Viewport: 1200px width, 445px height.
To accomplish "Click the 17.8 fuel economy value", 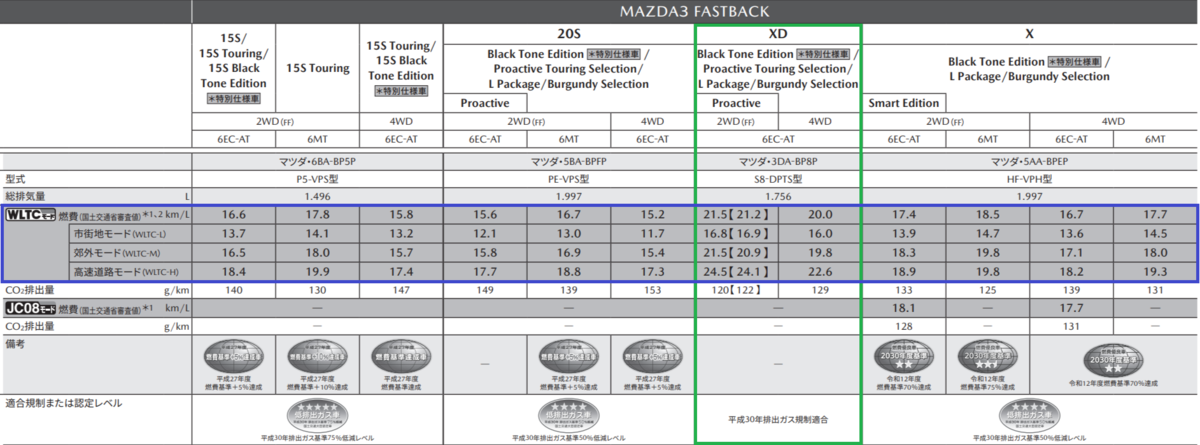I will pos(317,215).
